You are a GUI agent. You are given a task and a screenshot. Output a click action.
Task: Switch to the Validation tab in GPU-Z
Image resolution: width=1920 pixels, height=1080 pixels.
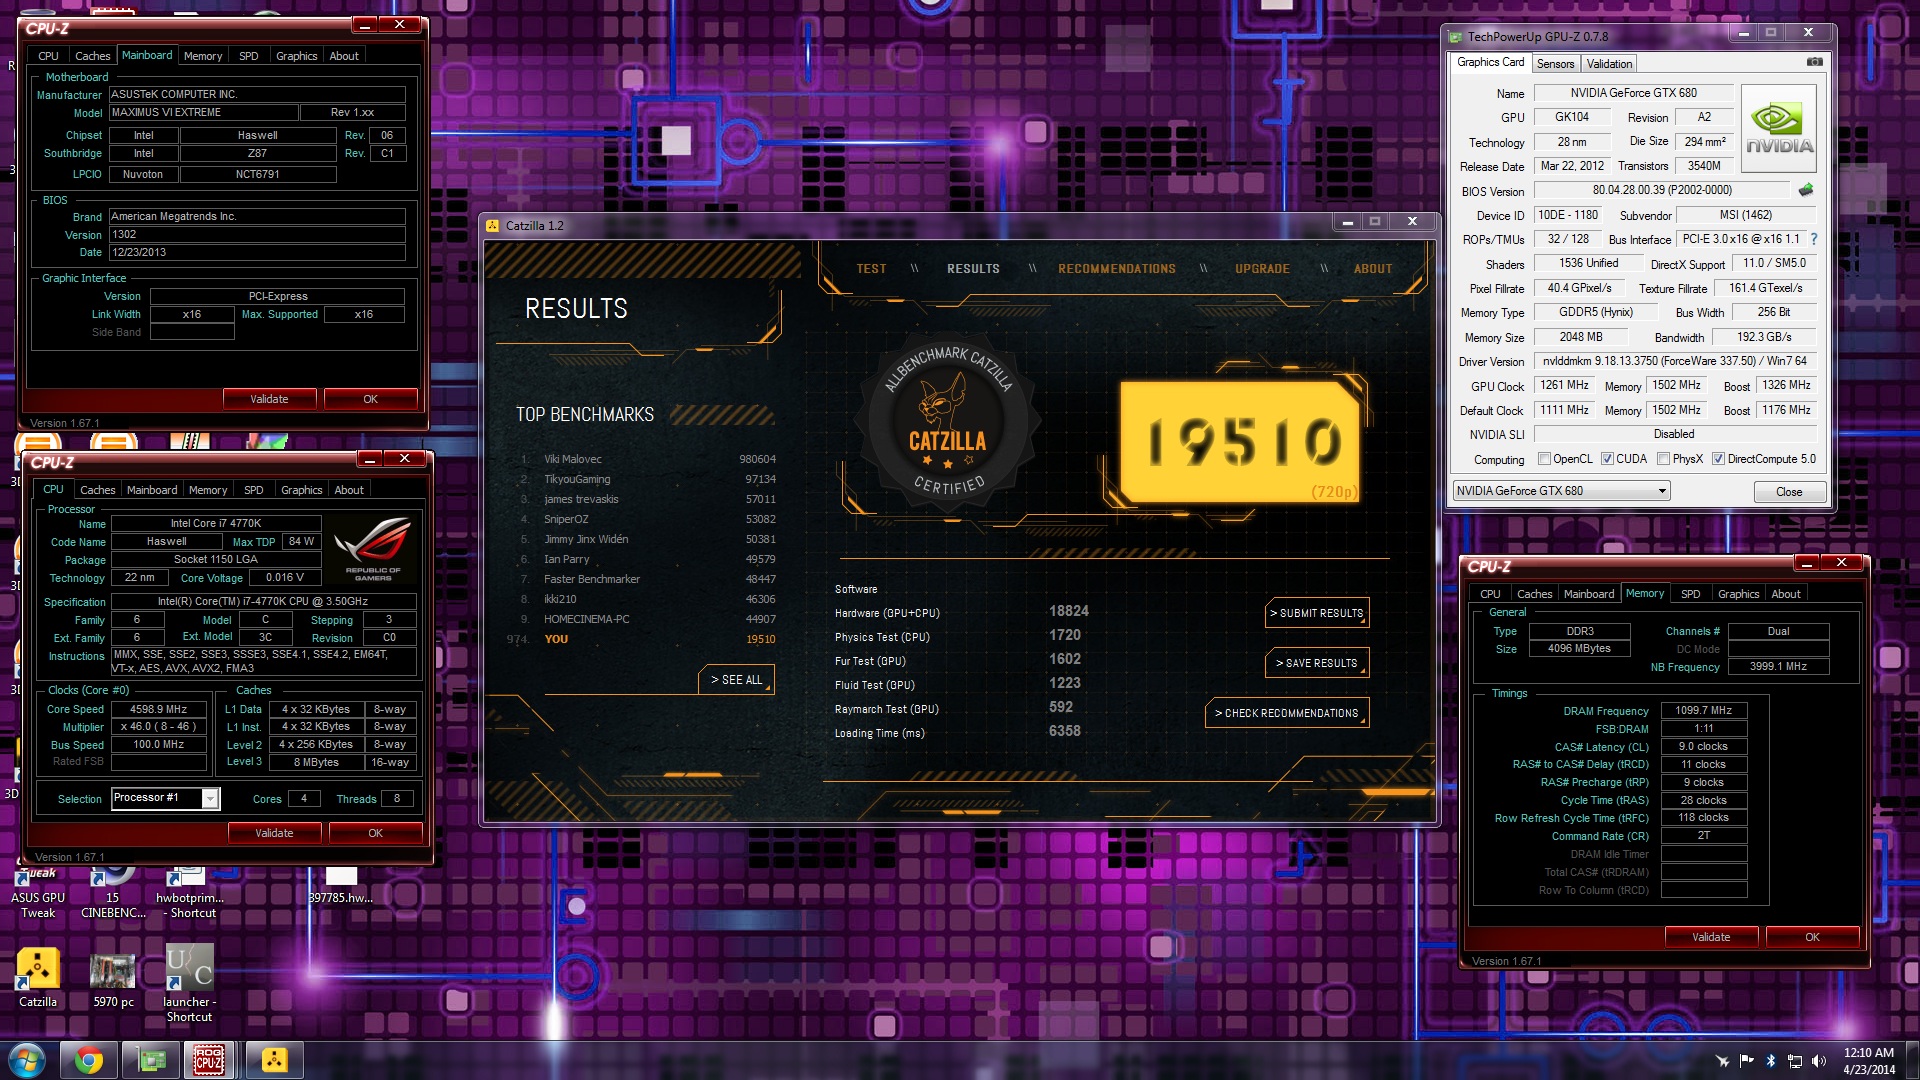point(1609,64)
